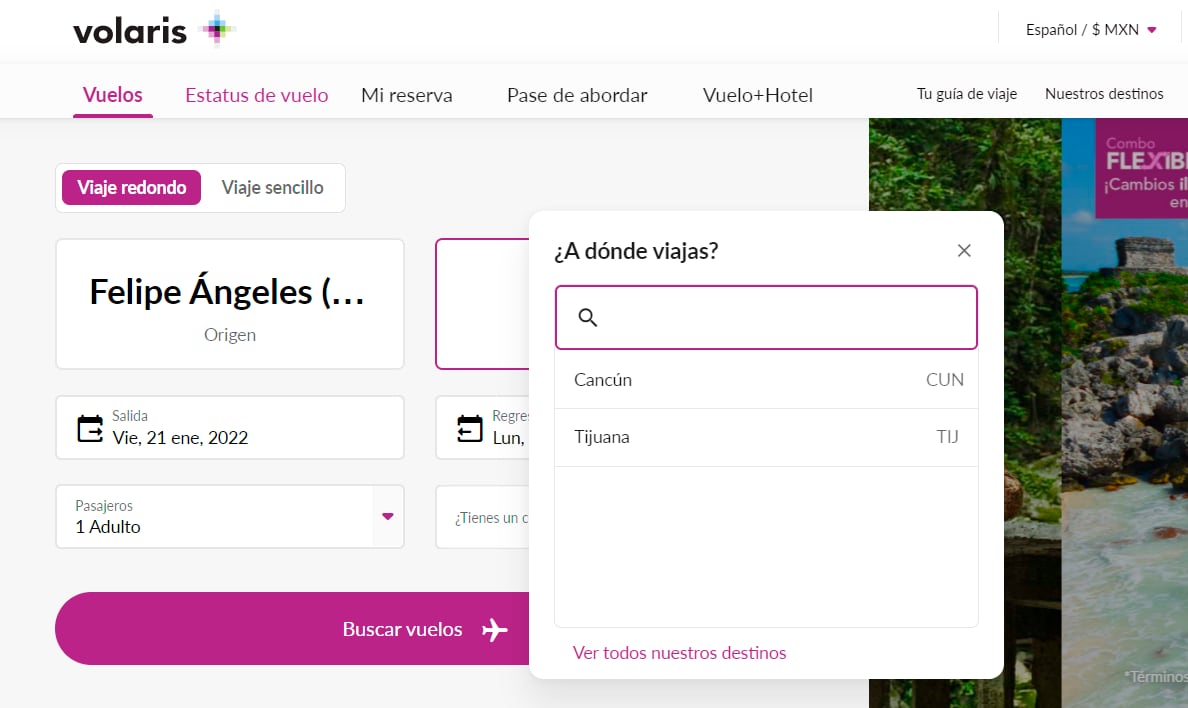Open Ver todos nuestros destinos link
1188x708 pixels.
679,653
